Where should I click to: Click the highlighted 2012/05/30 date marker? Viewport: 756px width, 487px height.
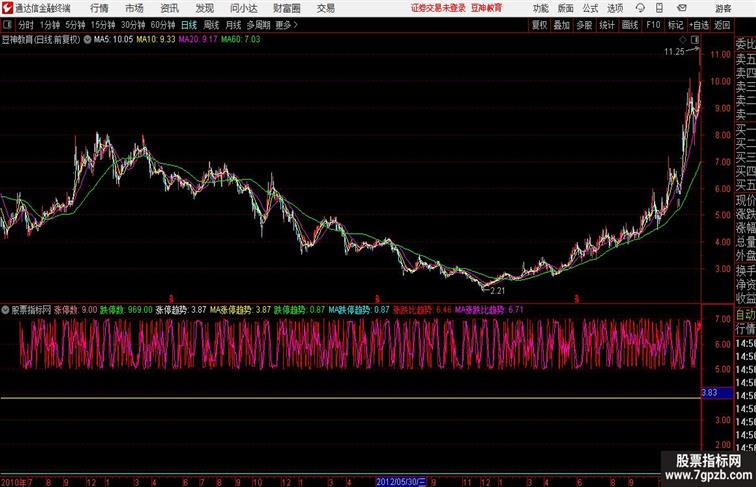(401, 482)
